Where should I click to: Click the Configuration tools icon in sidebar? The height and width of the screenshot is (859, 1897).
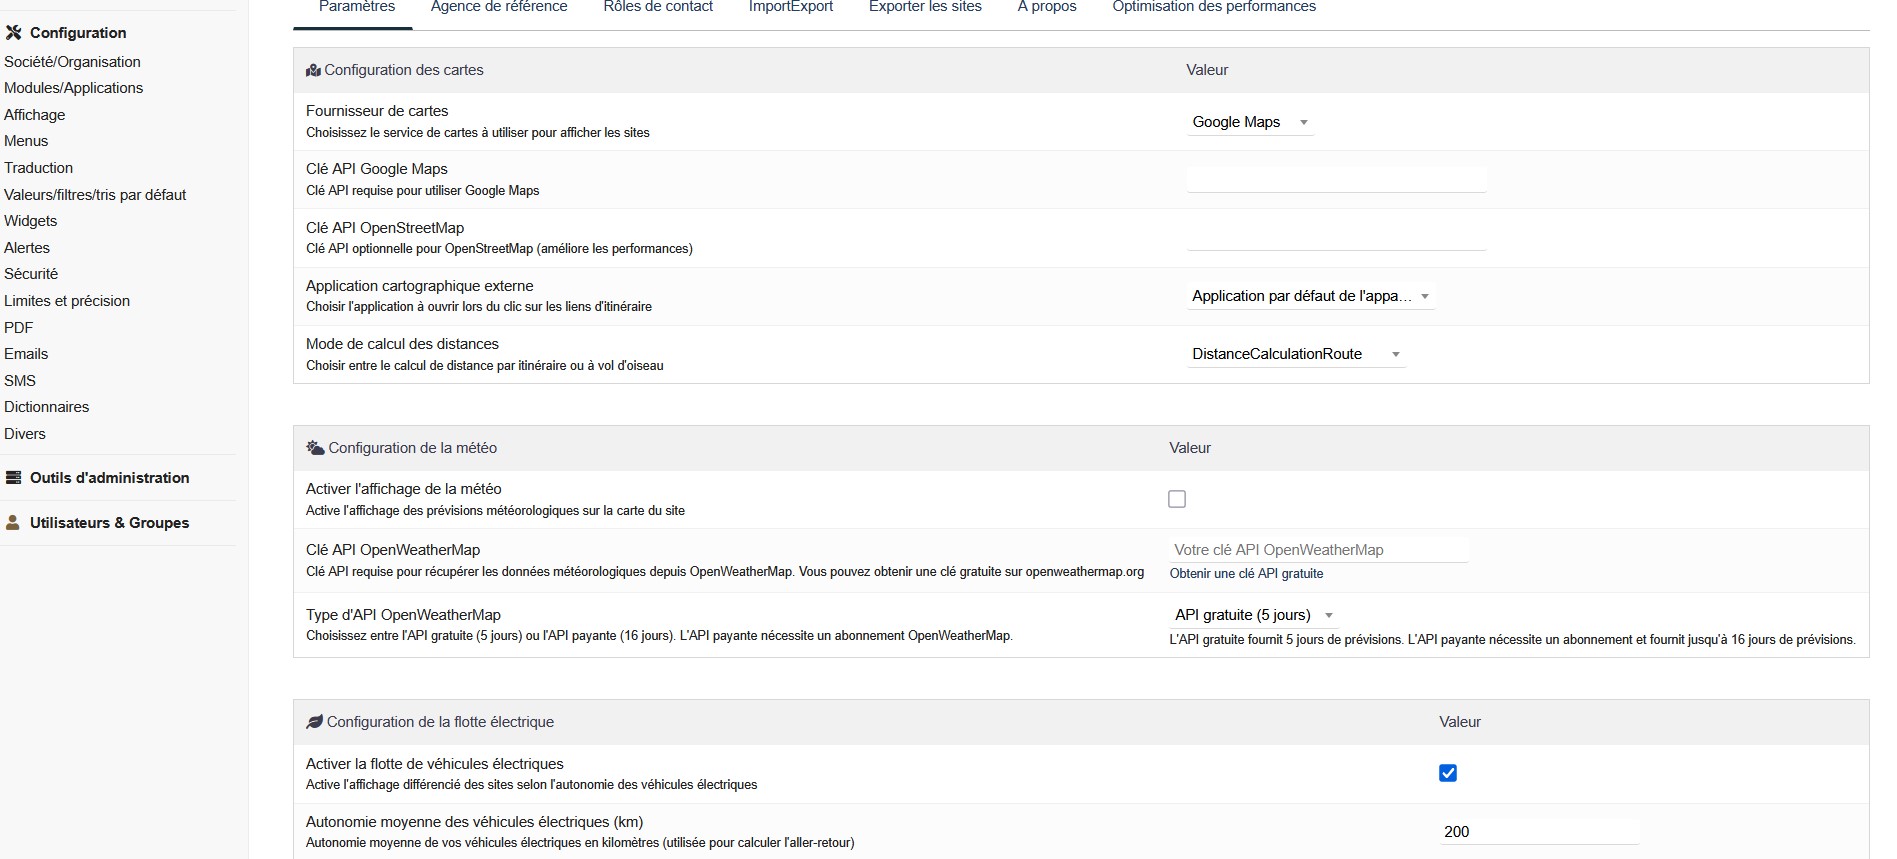pyautogui.click(x=13, y=33)
